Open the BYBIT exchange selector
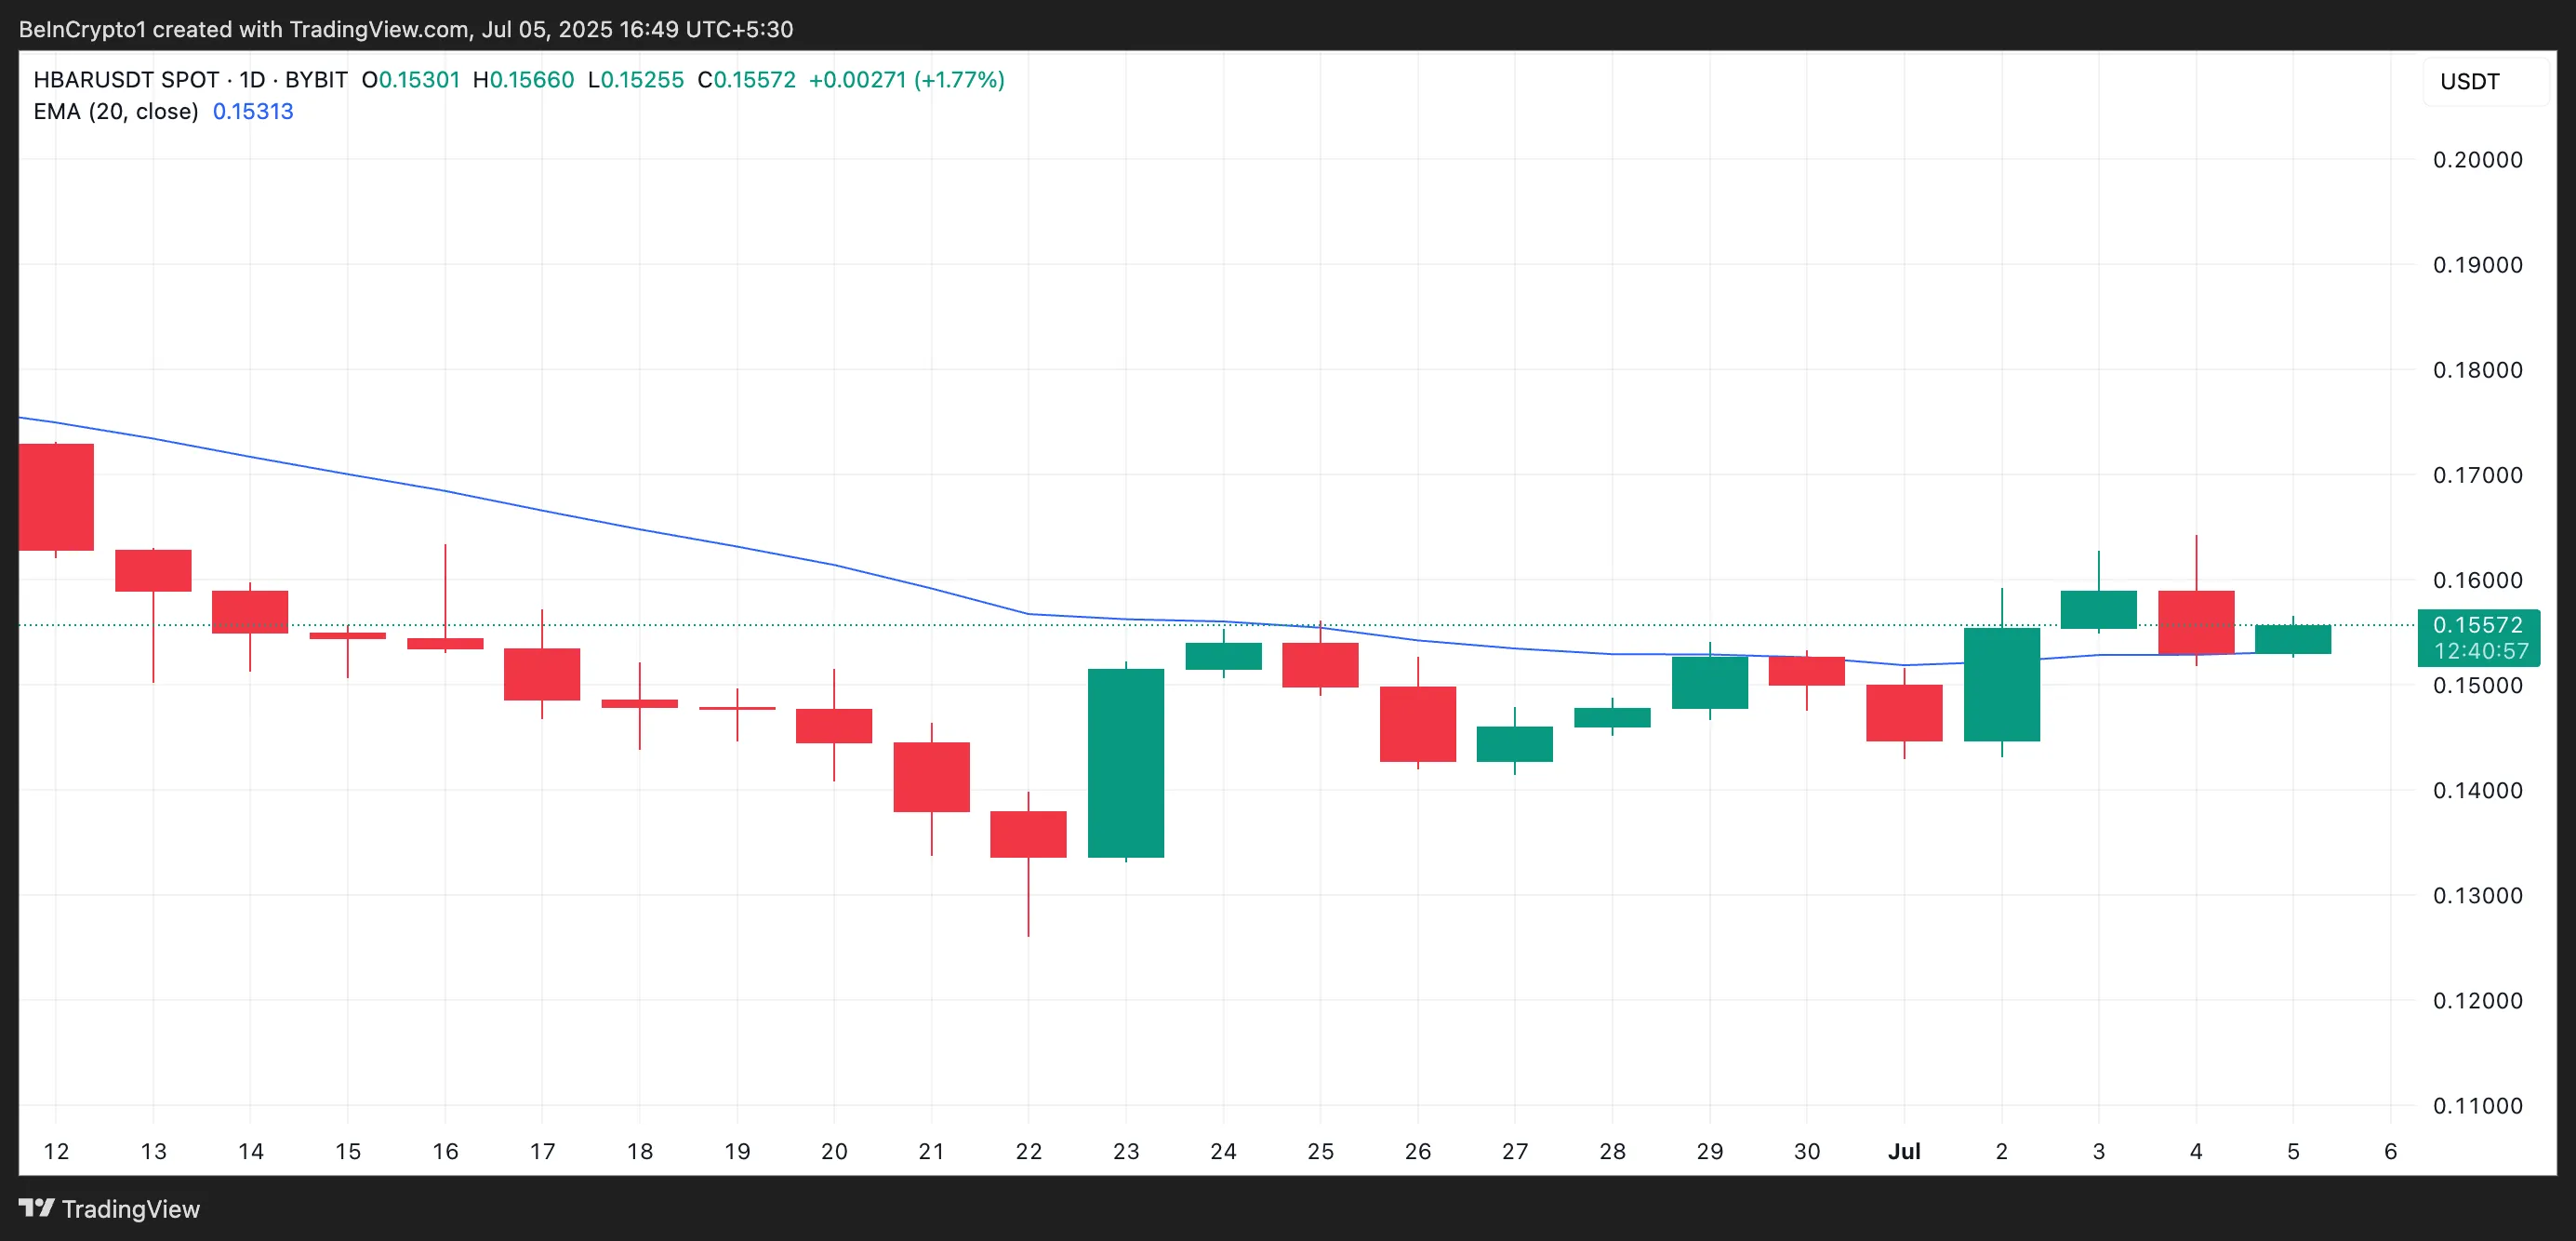 point(317,80)
